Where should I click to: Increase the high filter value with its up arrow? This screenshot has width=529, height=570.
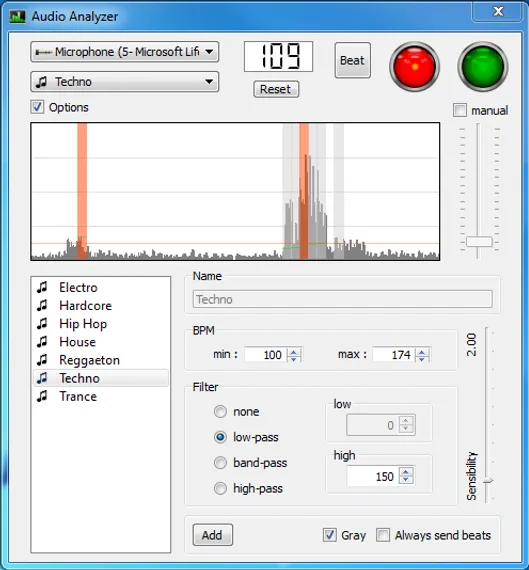click(x=406, y=473)
